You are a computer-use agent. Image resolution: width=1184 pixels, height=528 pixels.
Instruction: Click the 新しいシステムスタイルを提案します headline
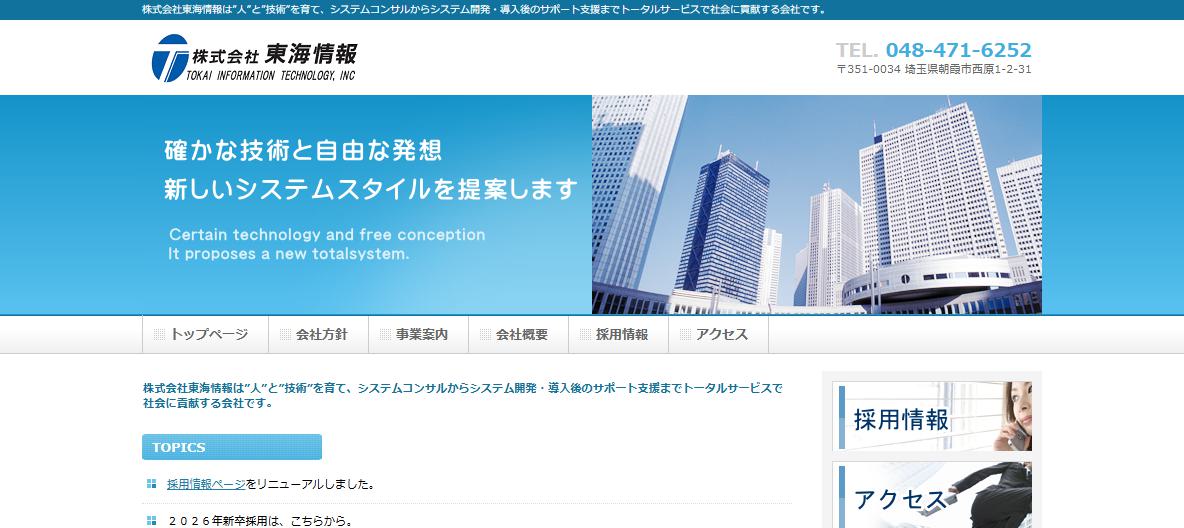[x=371, y=189]
